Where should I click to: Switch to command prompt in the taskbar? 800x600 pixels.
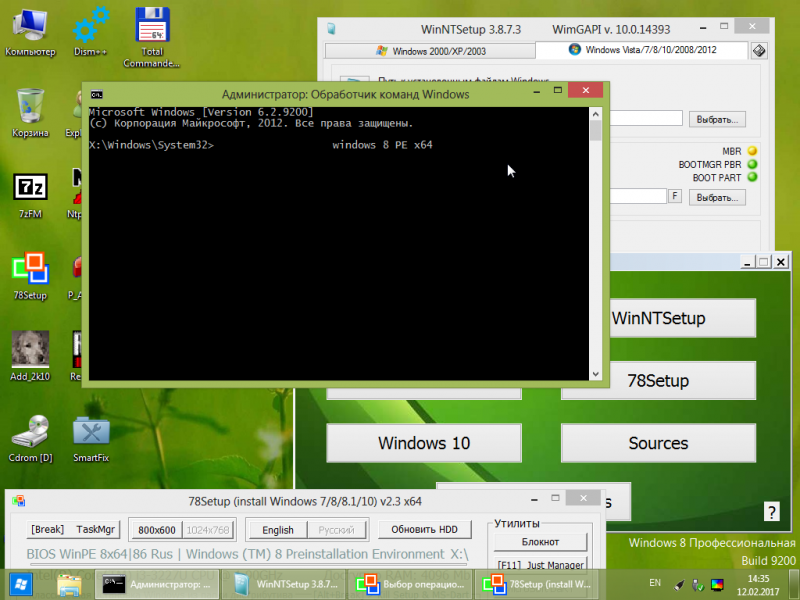[x=159, y=584]
